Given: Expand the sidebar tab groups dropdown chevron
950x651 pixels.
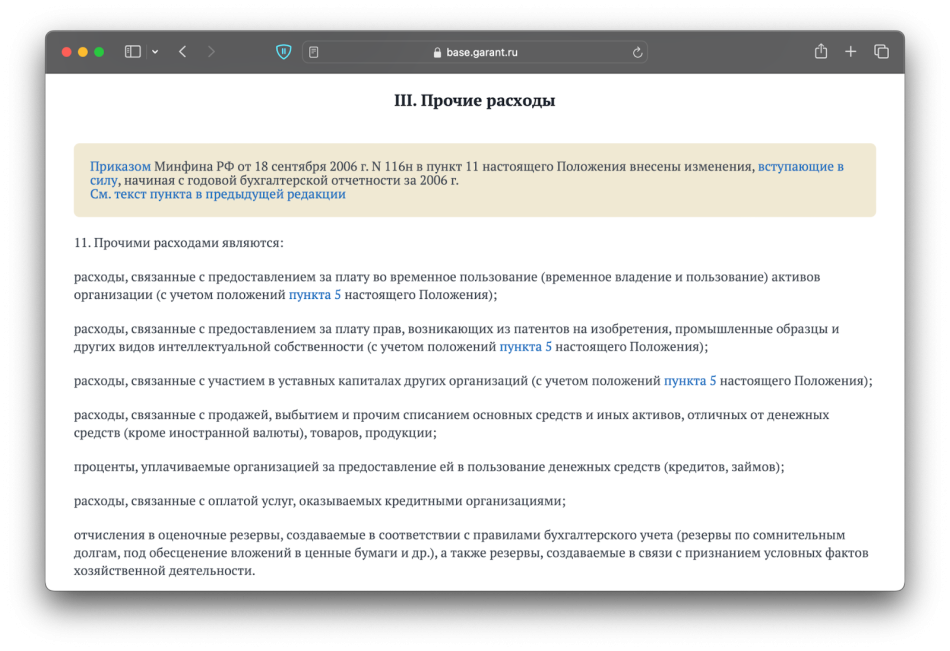Looking at the screenshot, I should (155, 52).
